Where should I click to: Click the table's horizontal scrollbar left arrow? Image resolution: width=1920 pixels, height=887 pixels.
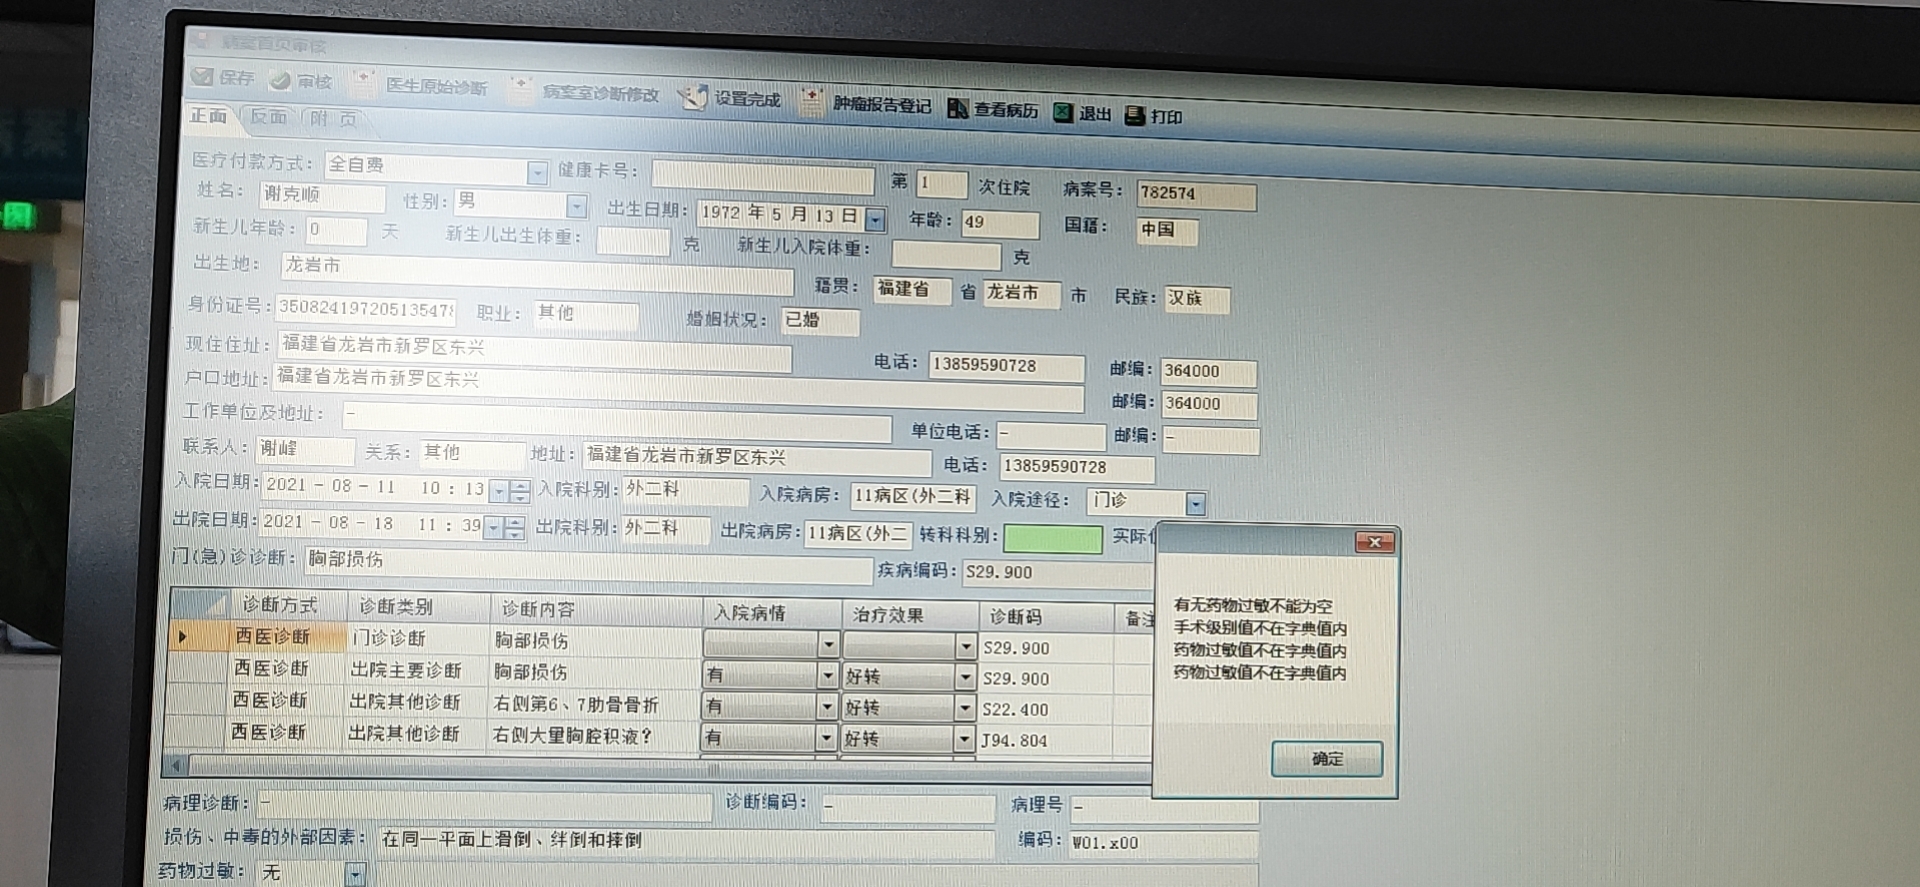click(176, 766)
